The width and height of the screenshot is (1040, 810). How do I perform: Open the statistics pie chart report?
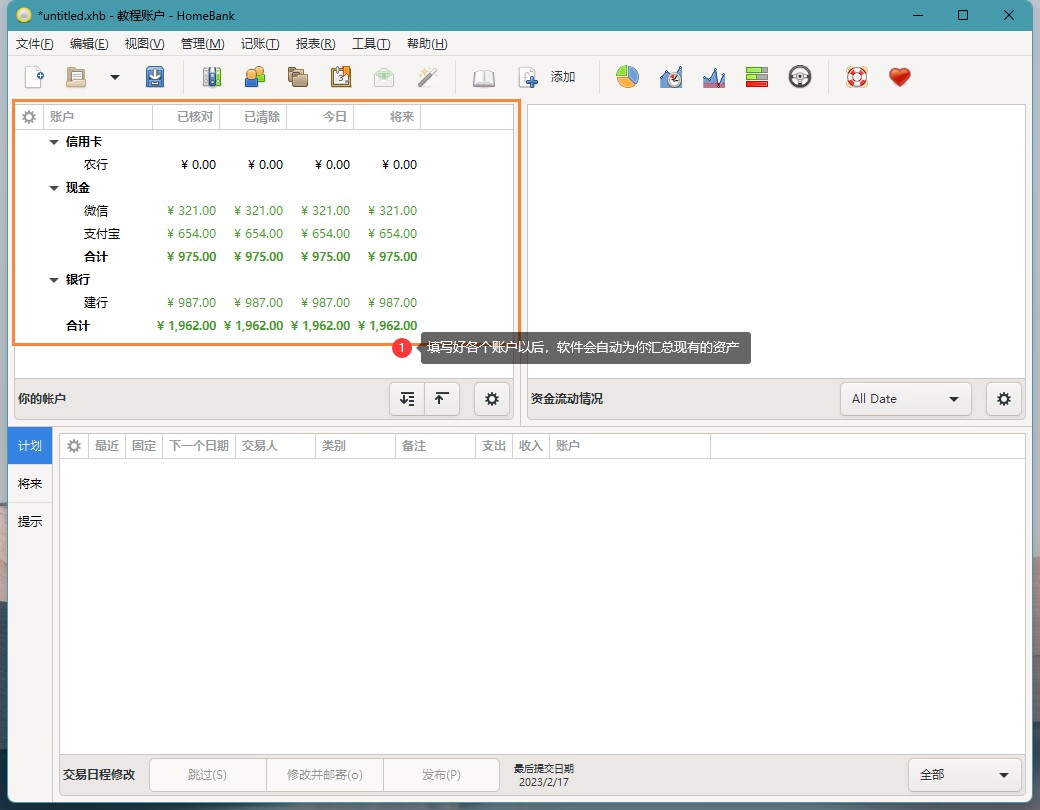click(x=627, y=77)
